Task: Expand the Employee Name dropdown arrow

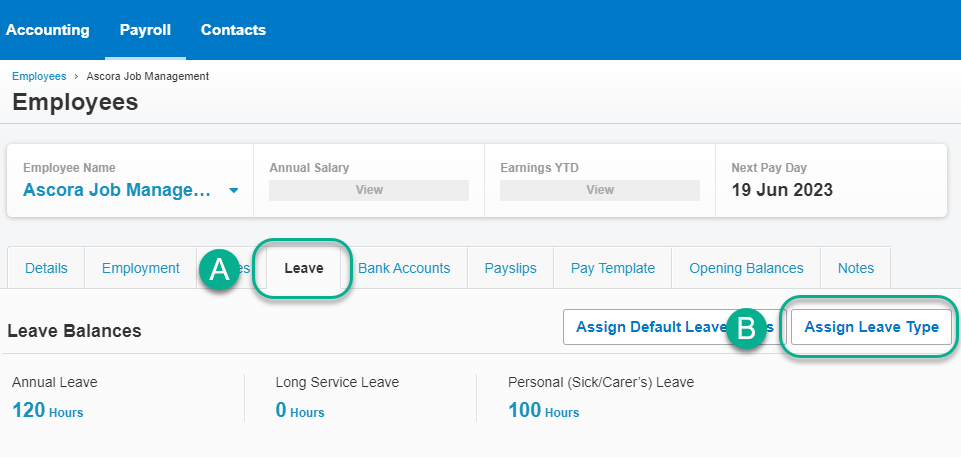Action: coord(233,191)
